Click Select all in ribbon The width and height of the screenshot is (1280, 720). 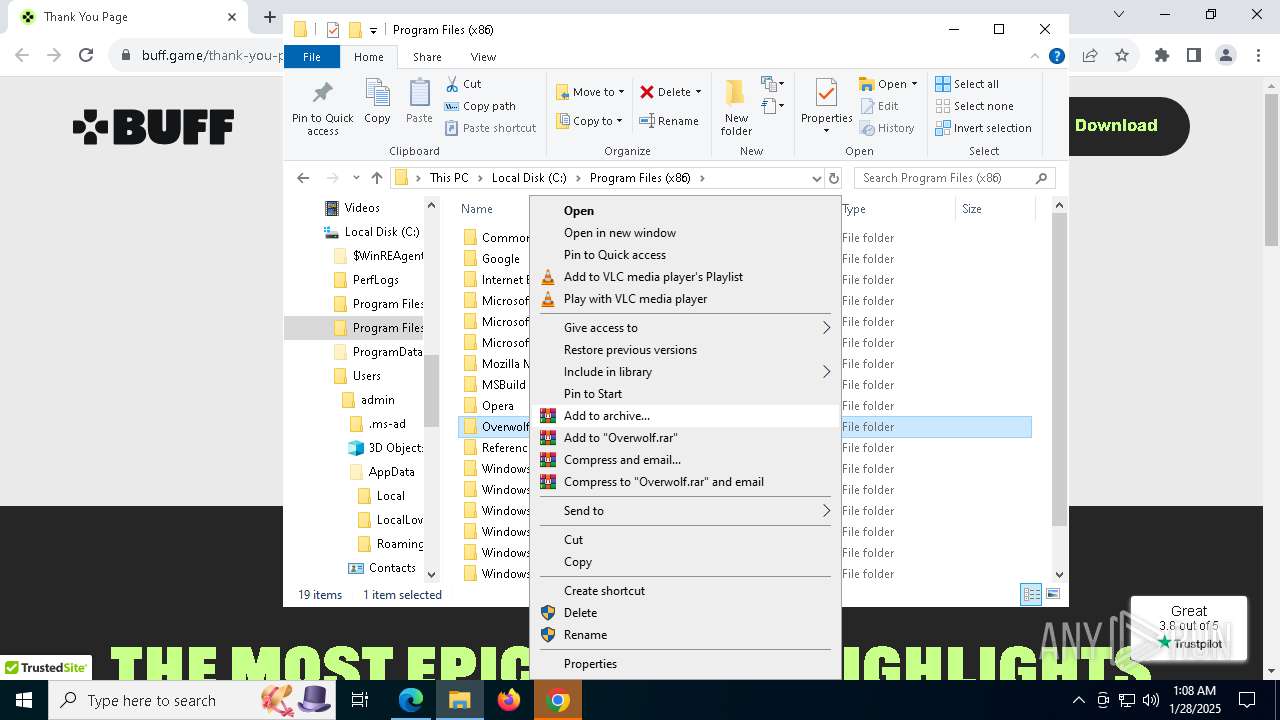[x=967, y=84]
